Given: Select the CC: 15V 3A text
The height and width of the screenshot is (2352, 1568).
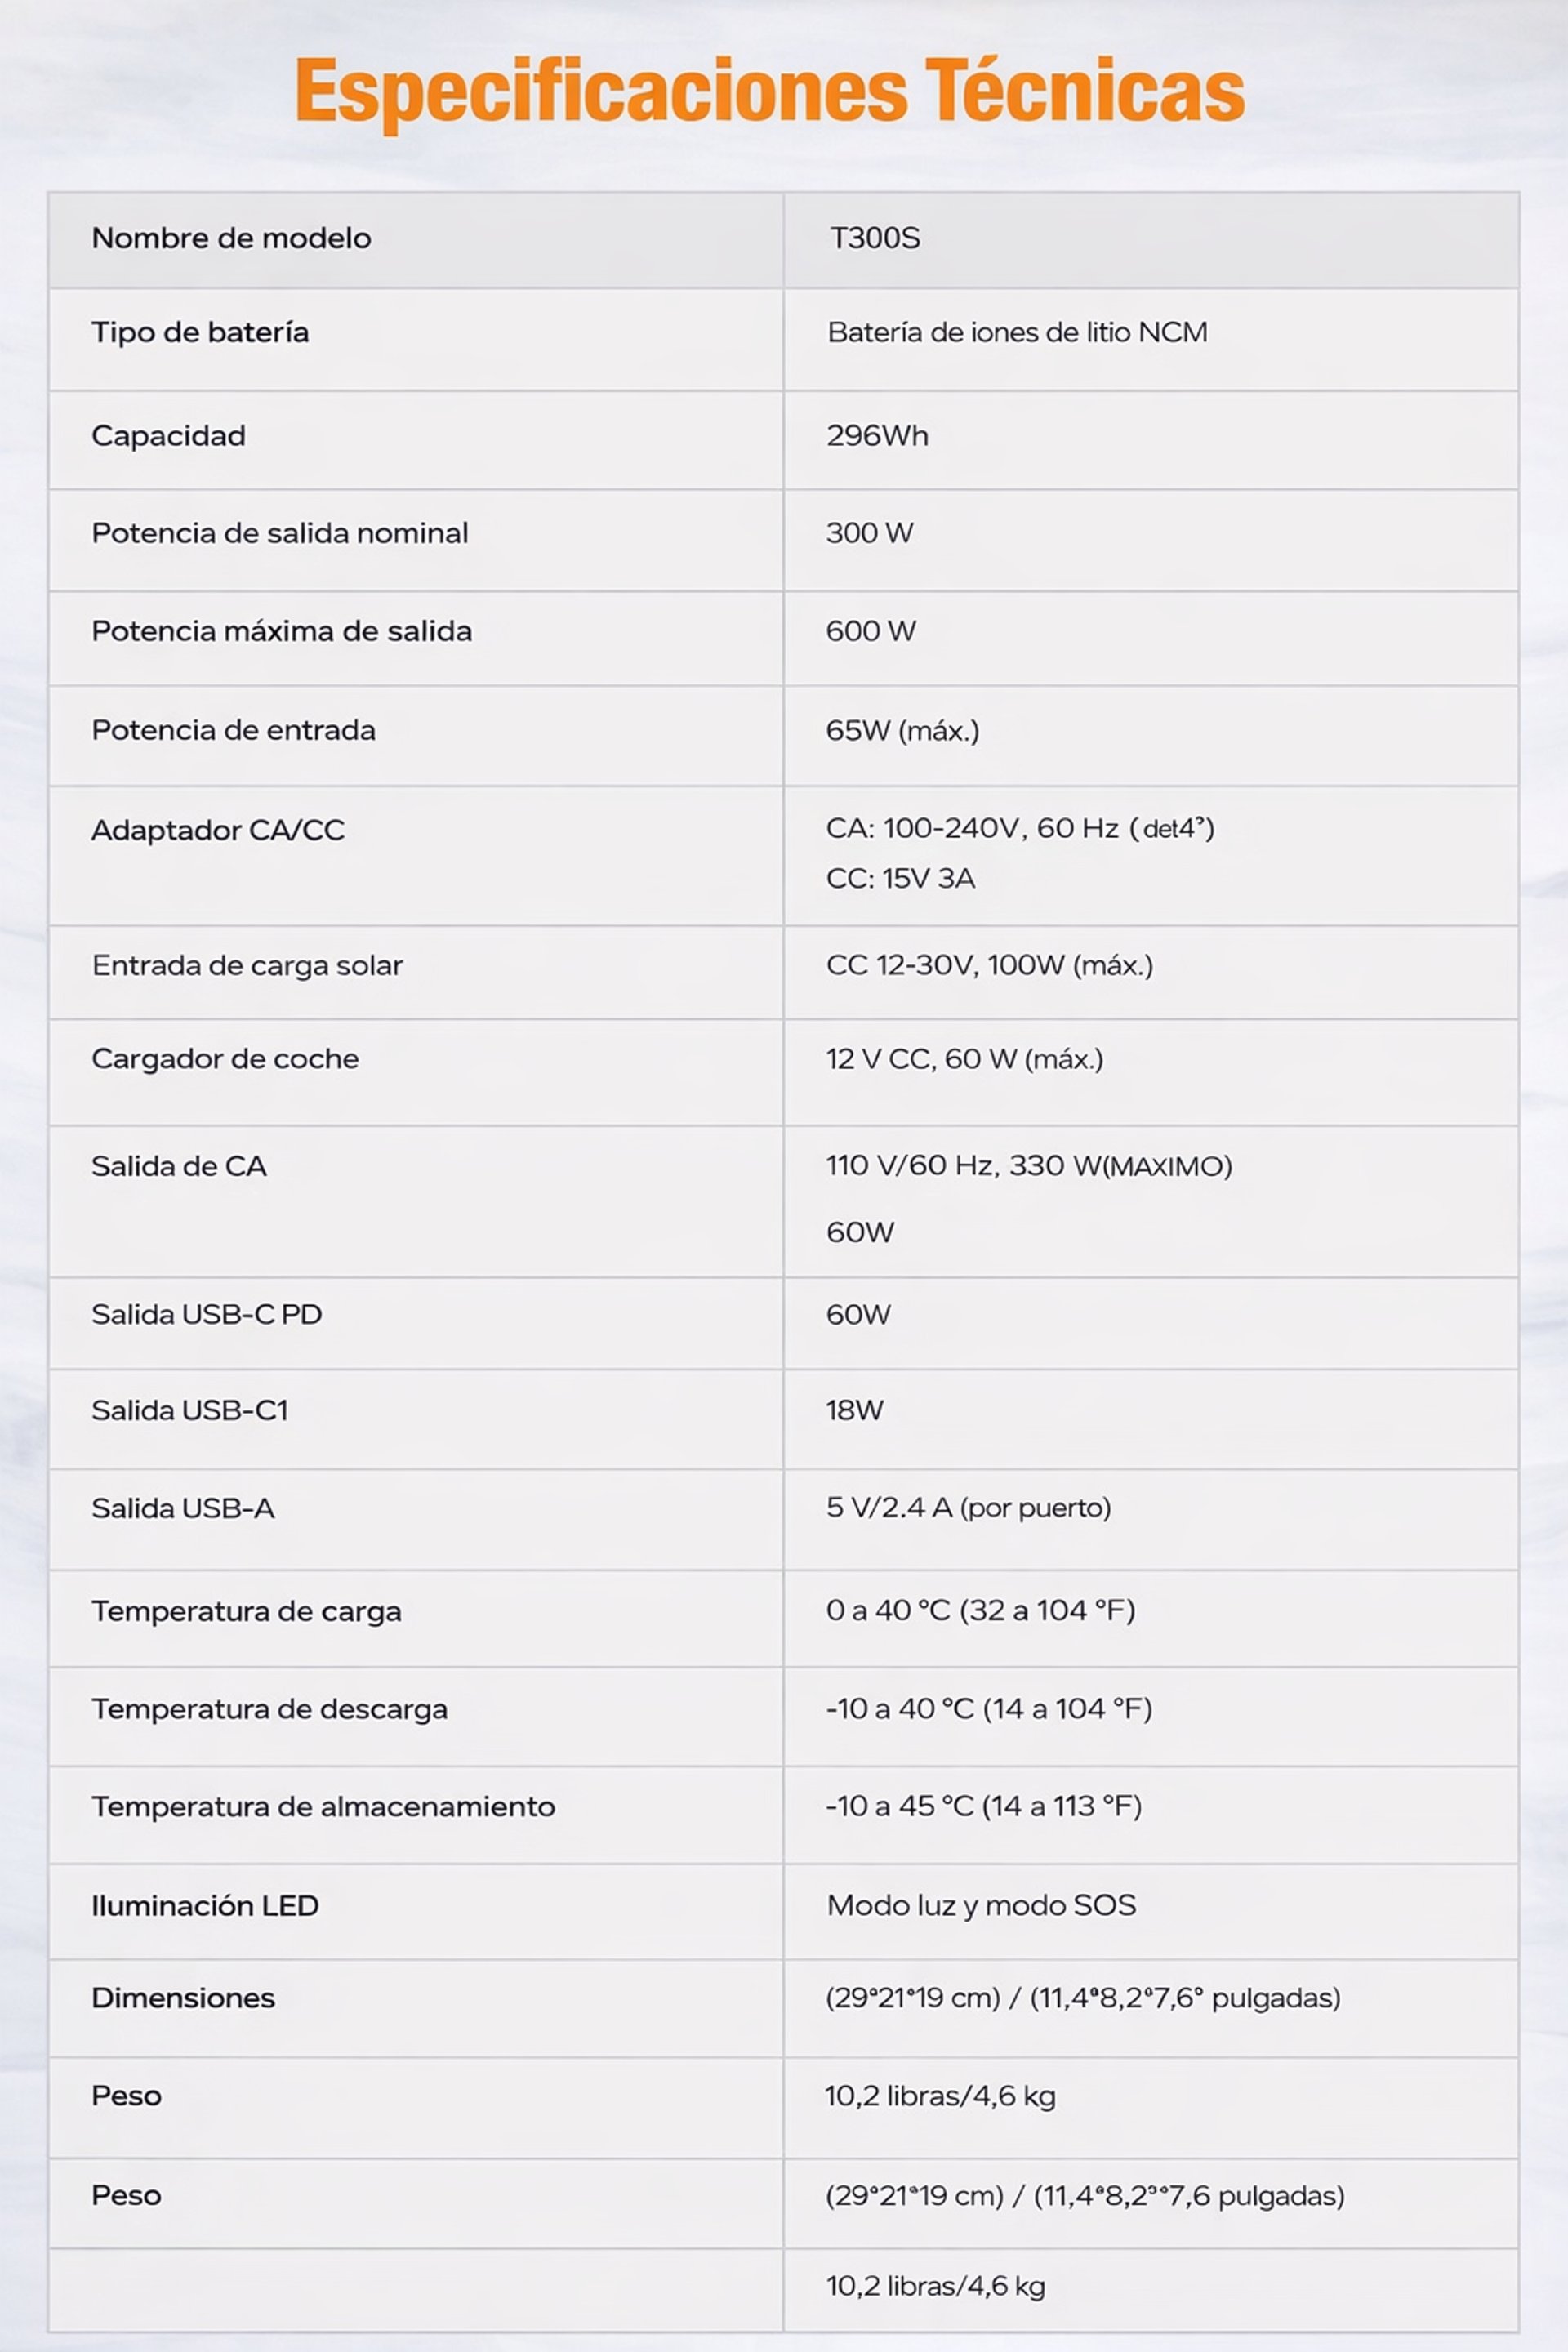Looking at the screenshot, I should click(x=900, y=878).
